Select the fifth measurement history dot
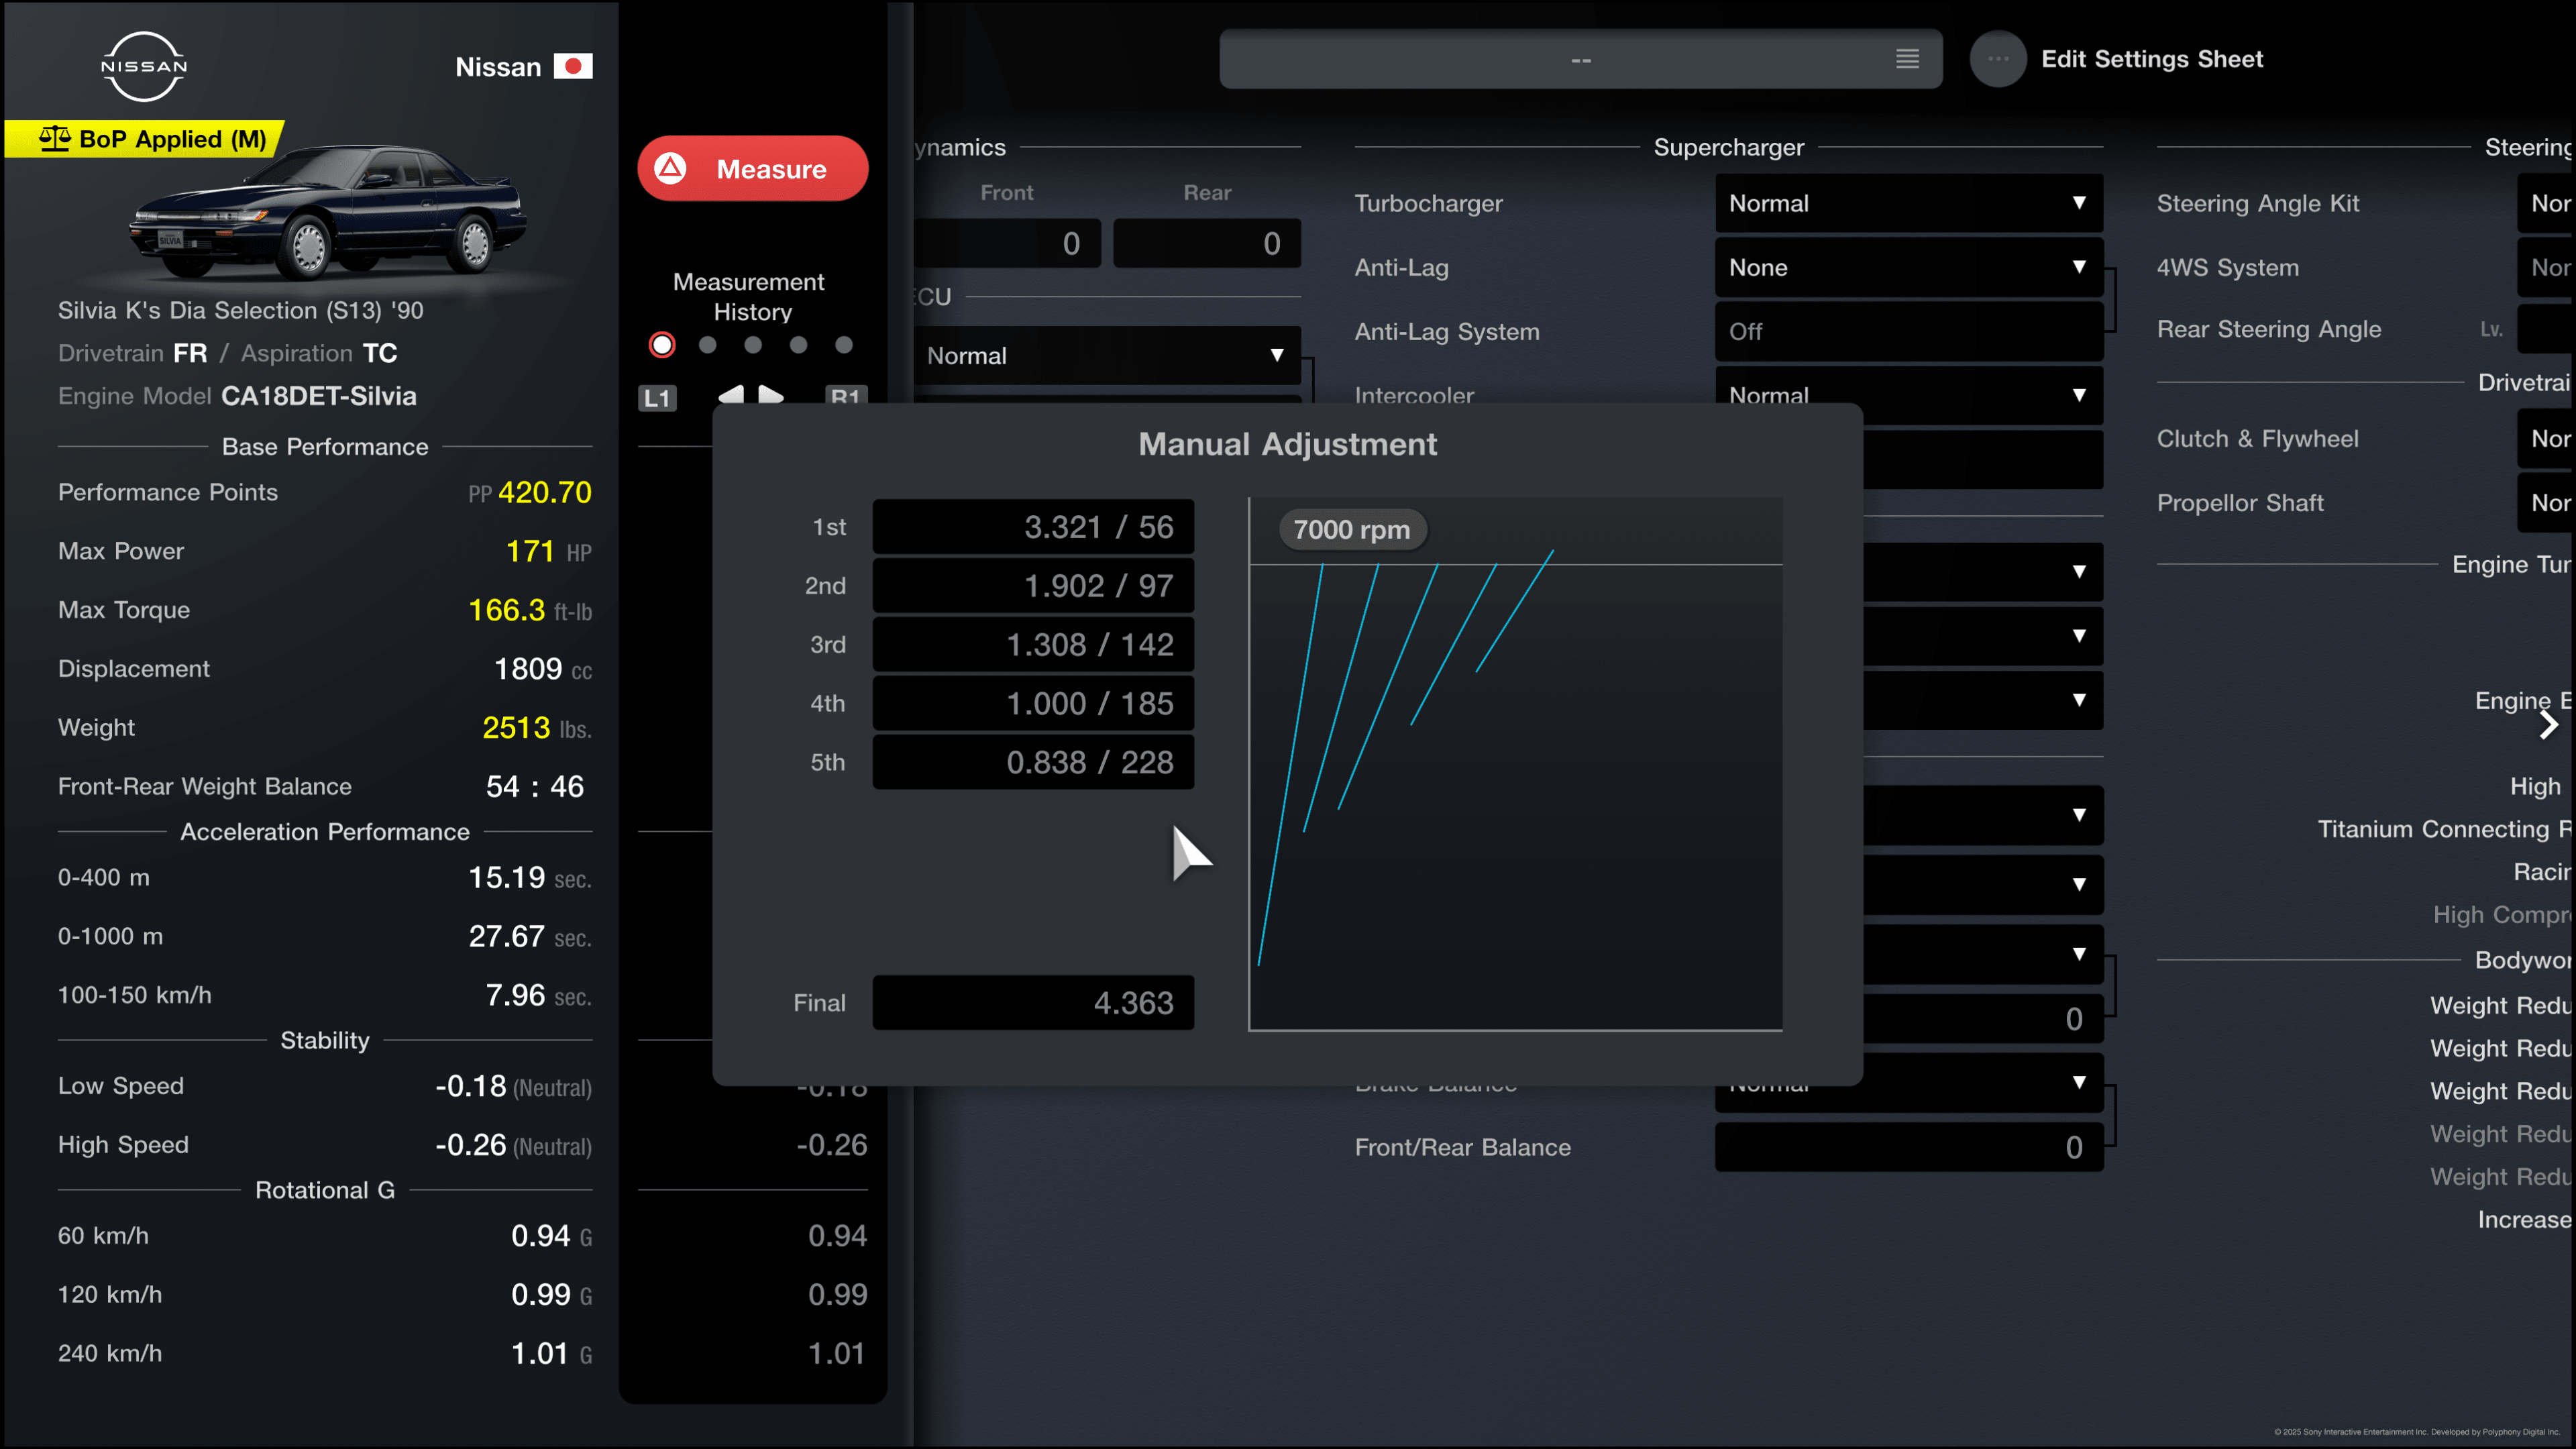Screen dimensions: 2576x1449 844,345
